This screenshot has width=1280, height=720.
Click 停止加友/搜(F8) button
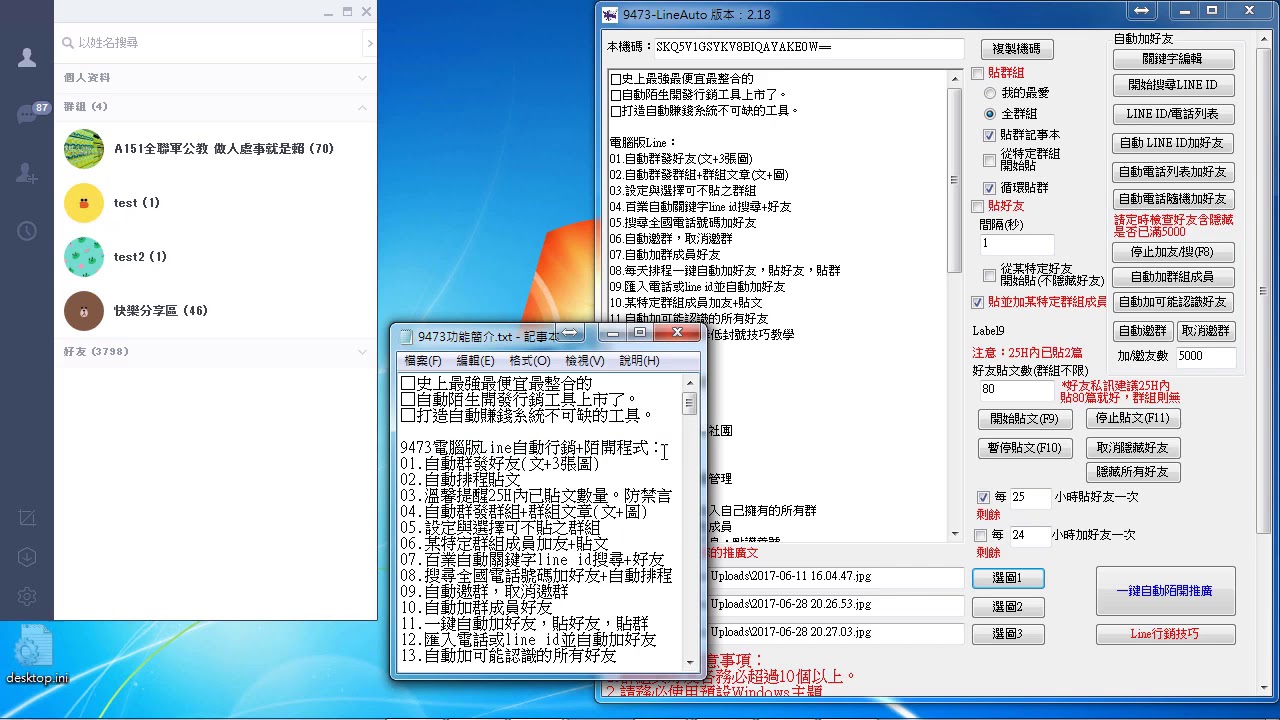1173,252
